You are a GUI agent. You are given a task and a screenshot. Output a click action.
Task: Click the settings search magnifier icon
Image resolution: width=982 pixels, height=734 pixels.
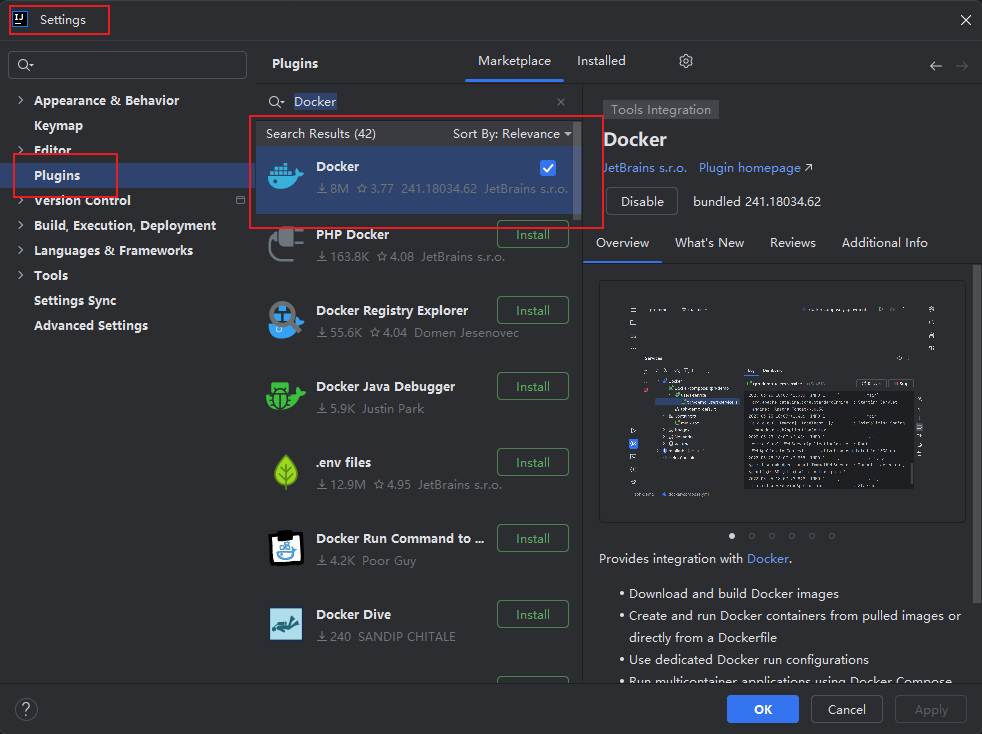click(x=25, y=65)
